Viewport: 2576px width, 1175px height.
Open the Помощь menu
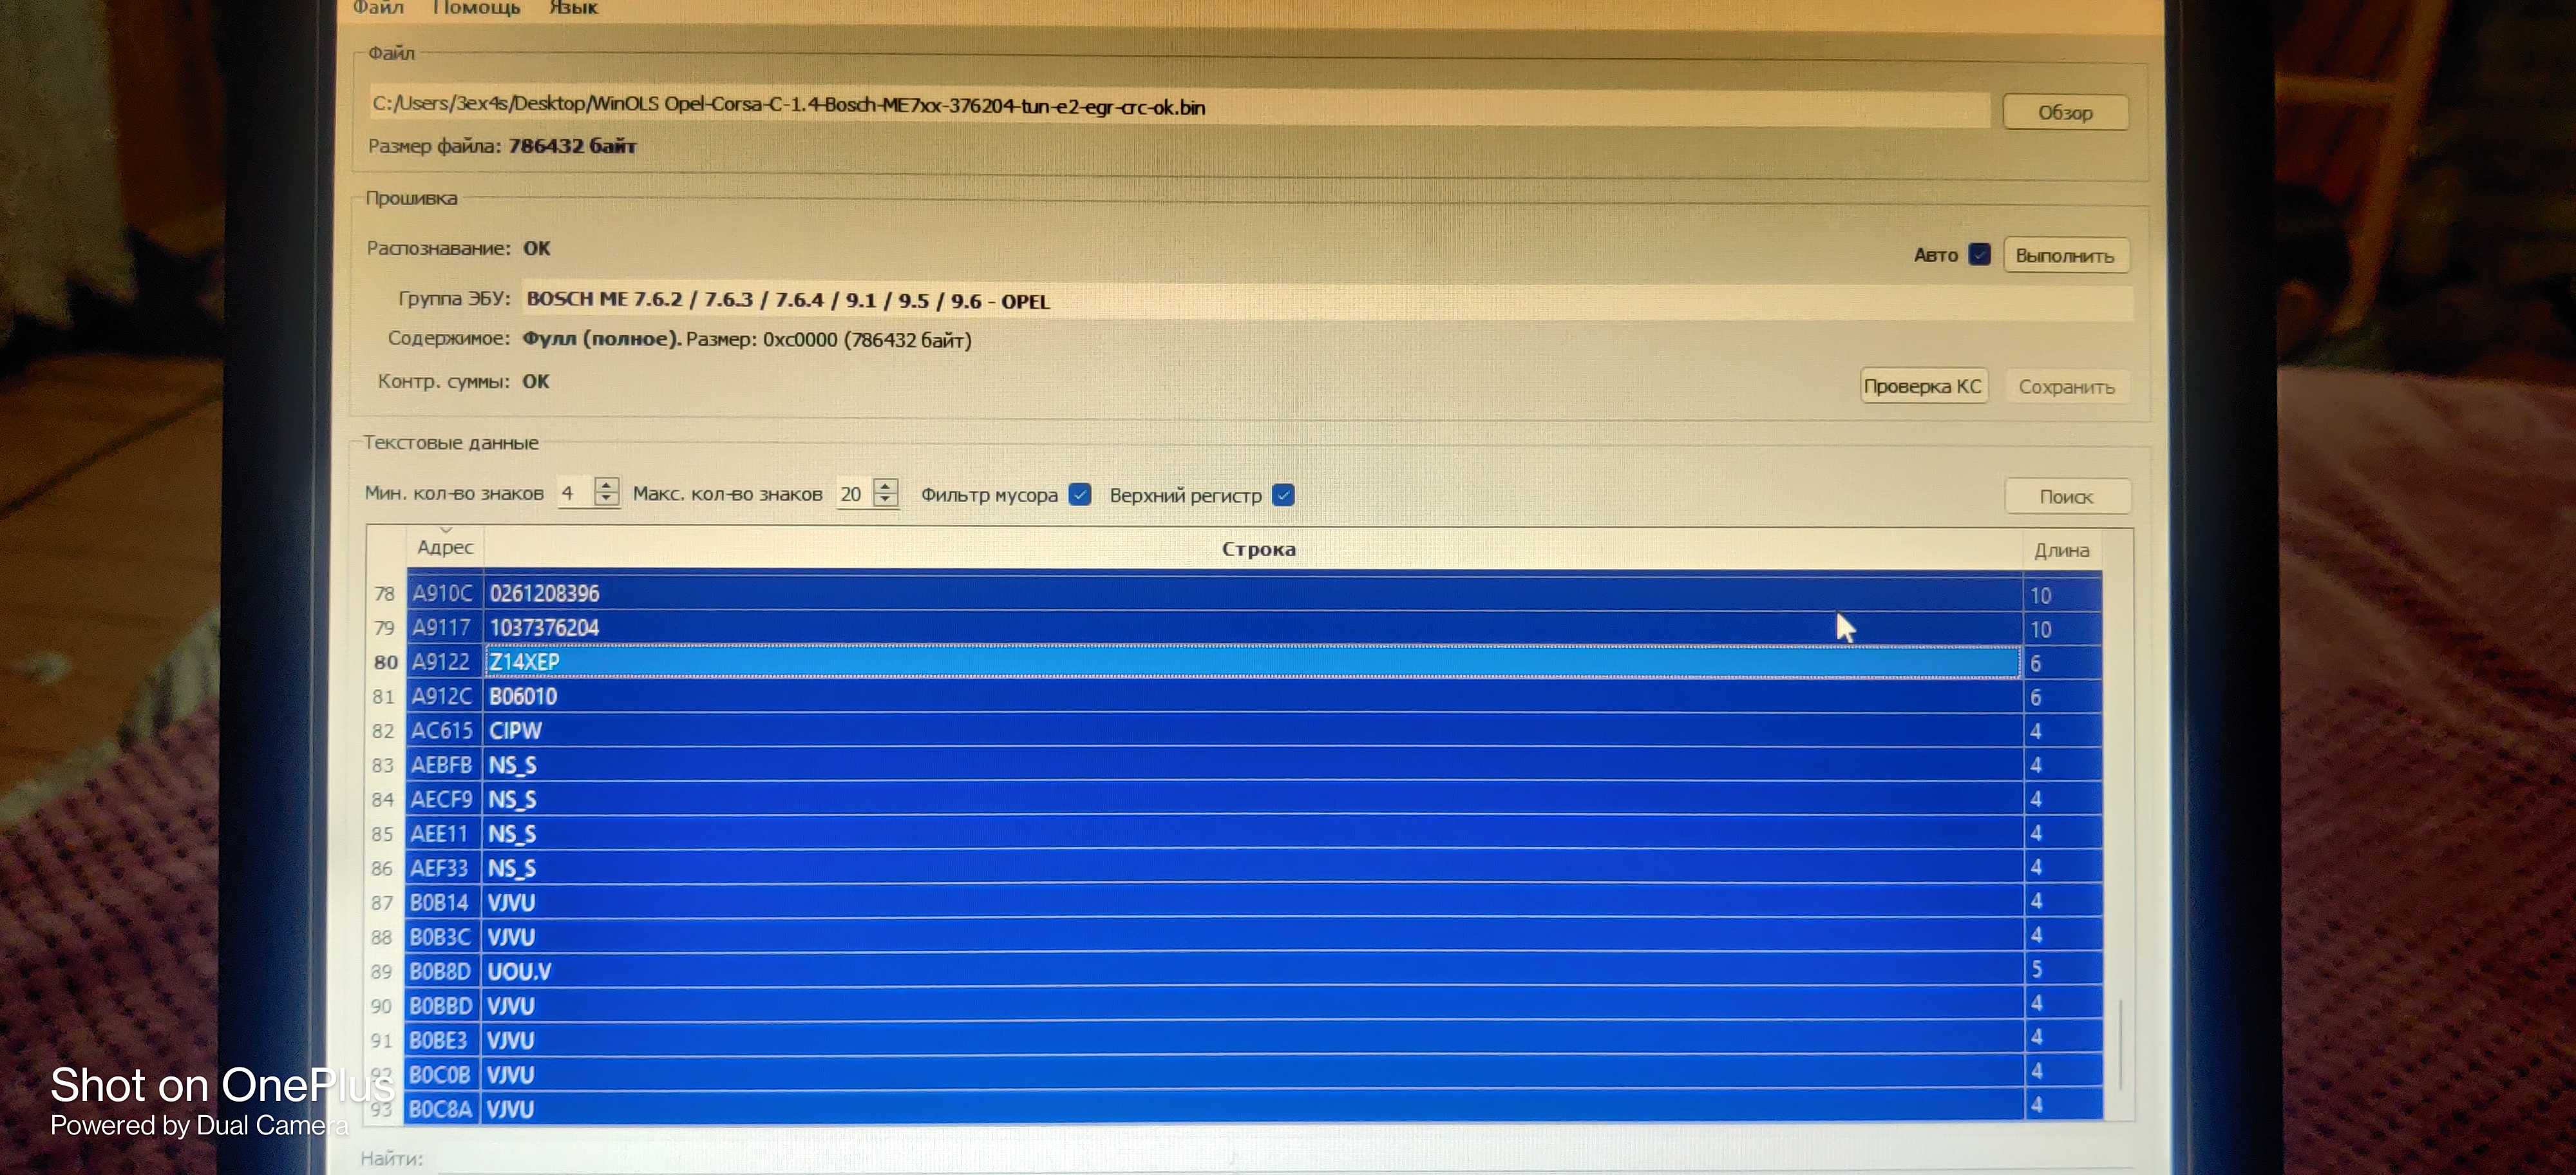pos(476,8)
